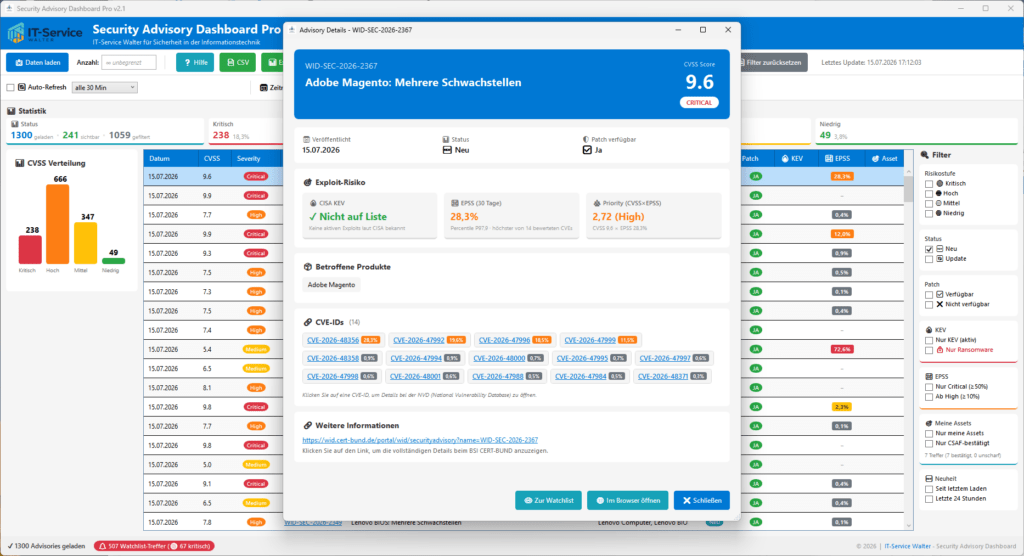Sort table by the CVSS column header
Screen dimensions: 1024x556
[212, 159]
